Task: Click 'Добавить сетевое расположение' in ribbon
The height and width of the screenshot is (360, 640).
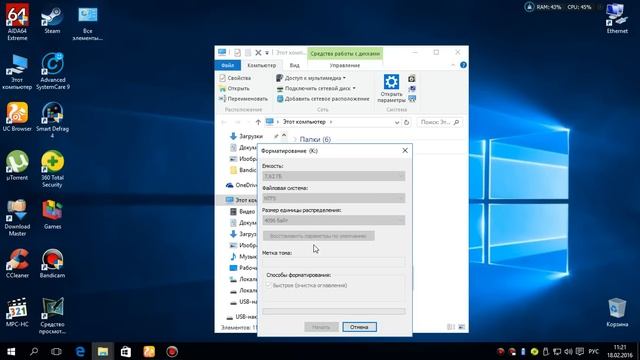Action: coord(323,99)
